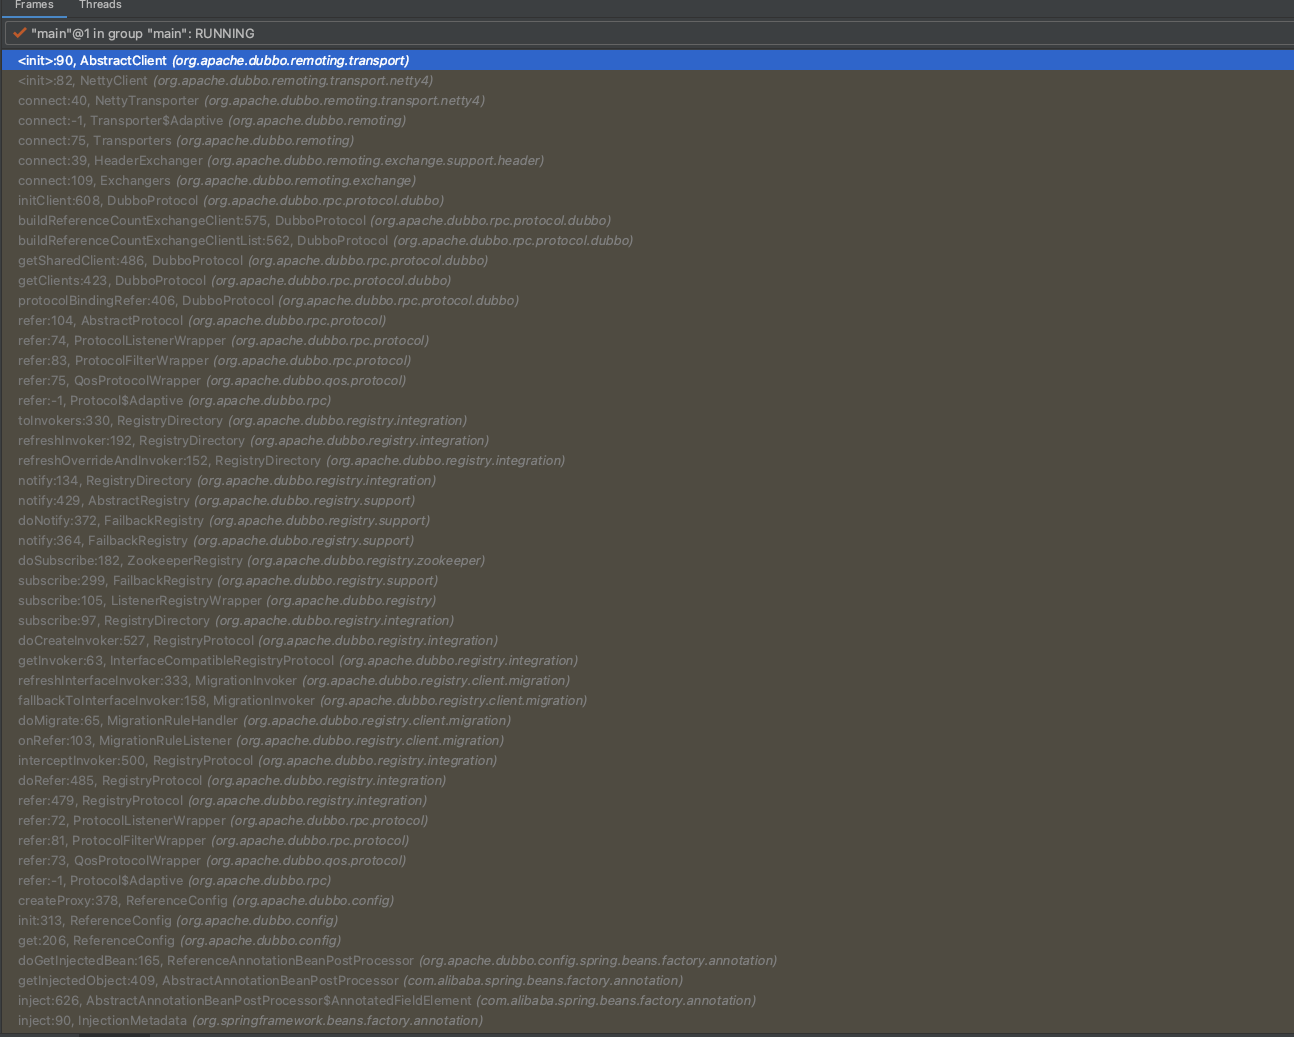Select frame doNotify:372, FailbackRegistry
1294x1037 pixels.
click(x=647, y=520)
